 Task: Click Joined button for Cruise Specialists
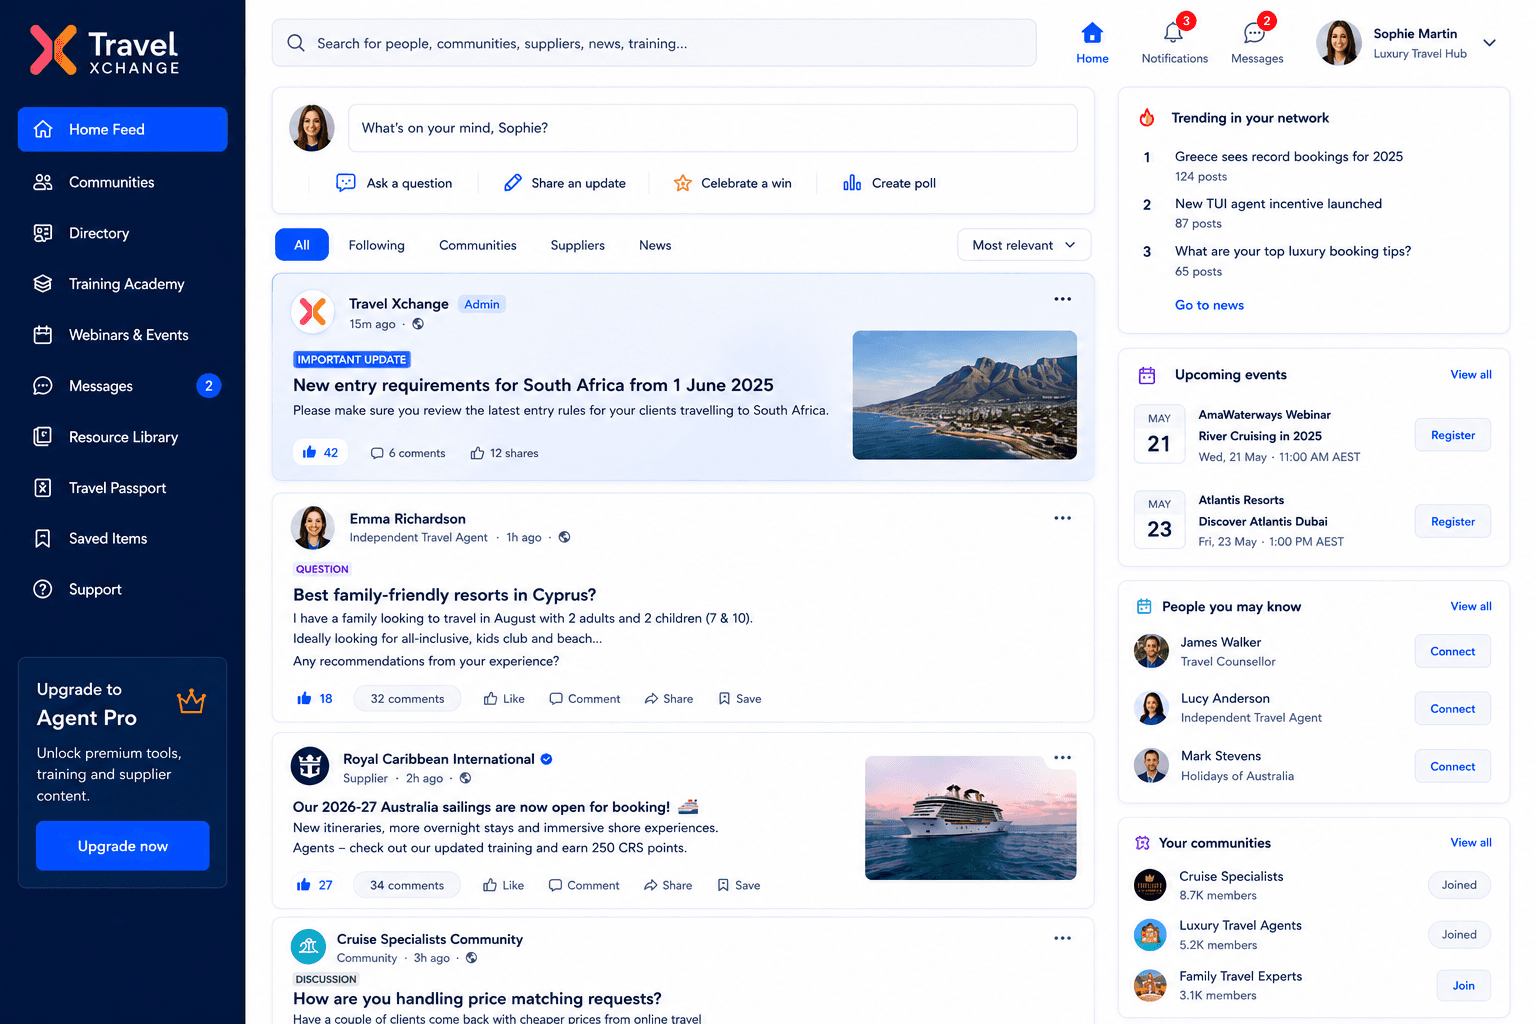[1459, 885]
